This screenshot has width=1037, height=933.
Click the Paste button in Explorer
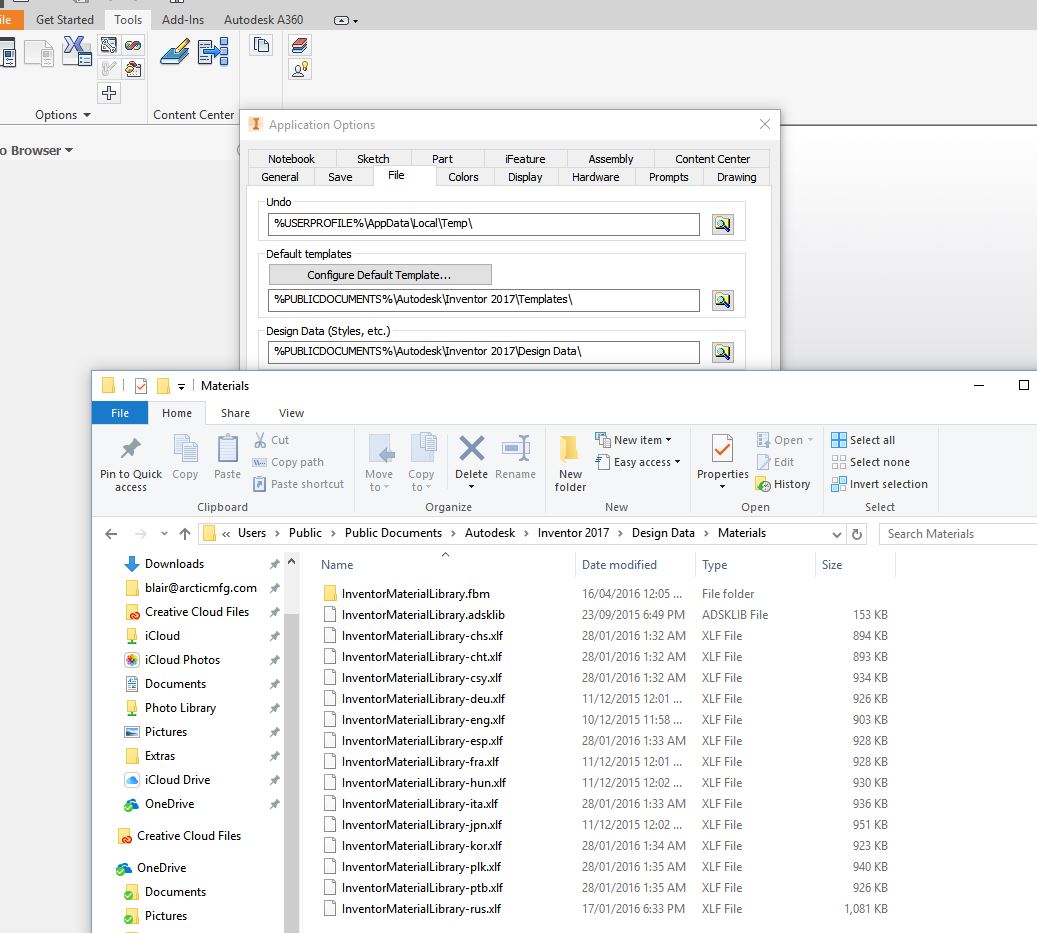coord(228,457)
